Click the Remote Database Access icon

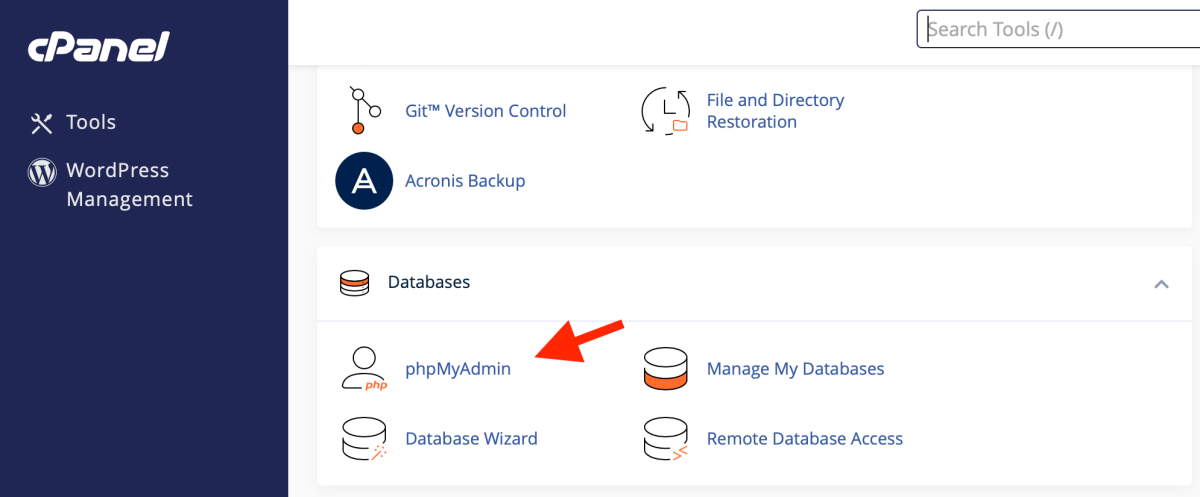click(x=665, y=439)
